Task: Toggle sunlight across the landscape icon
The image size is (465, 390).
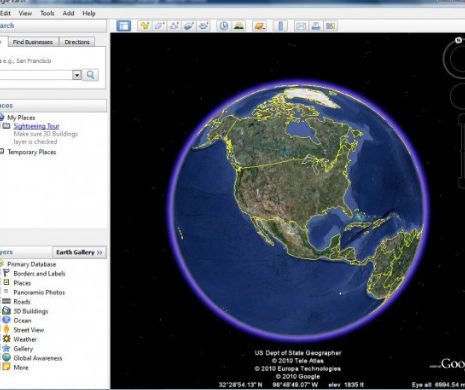Action: pos(238,26)
